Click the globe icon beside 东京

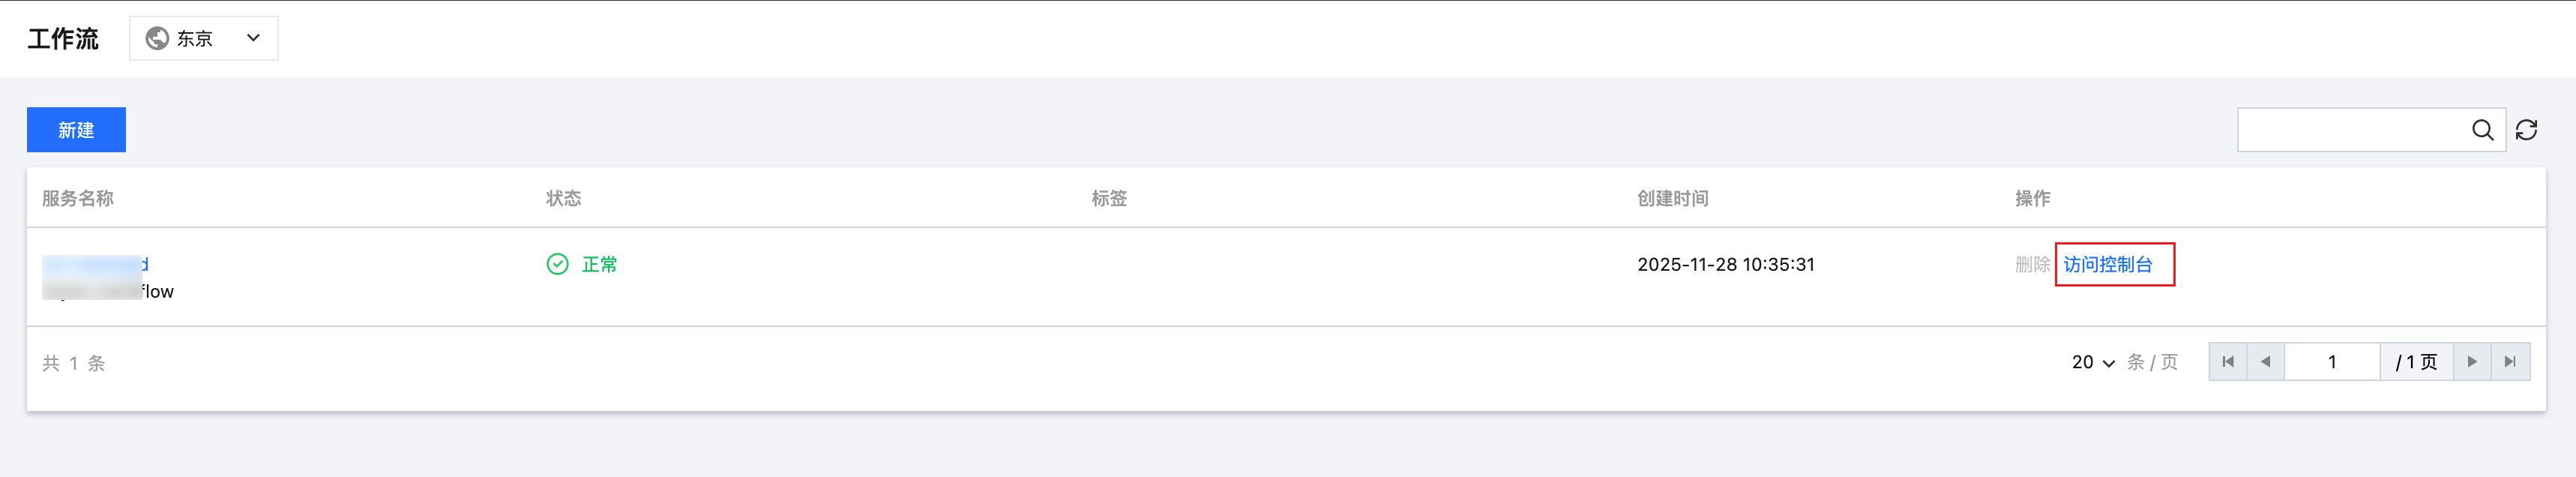click(157, 38)
